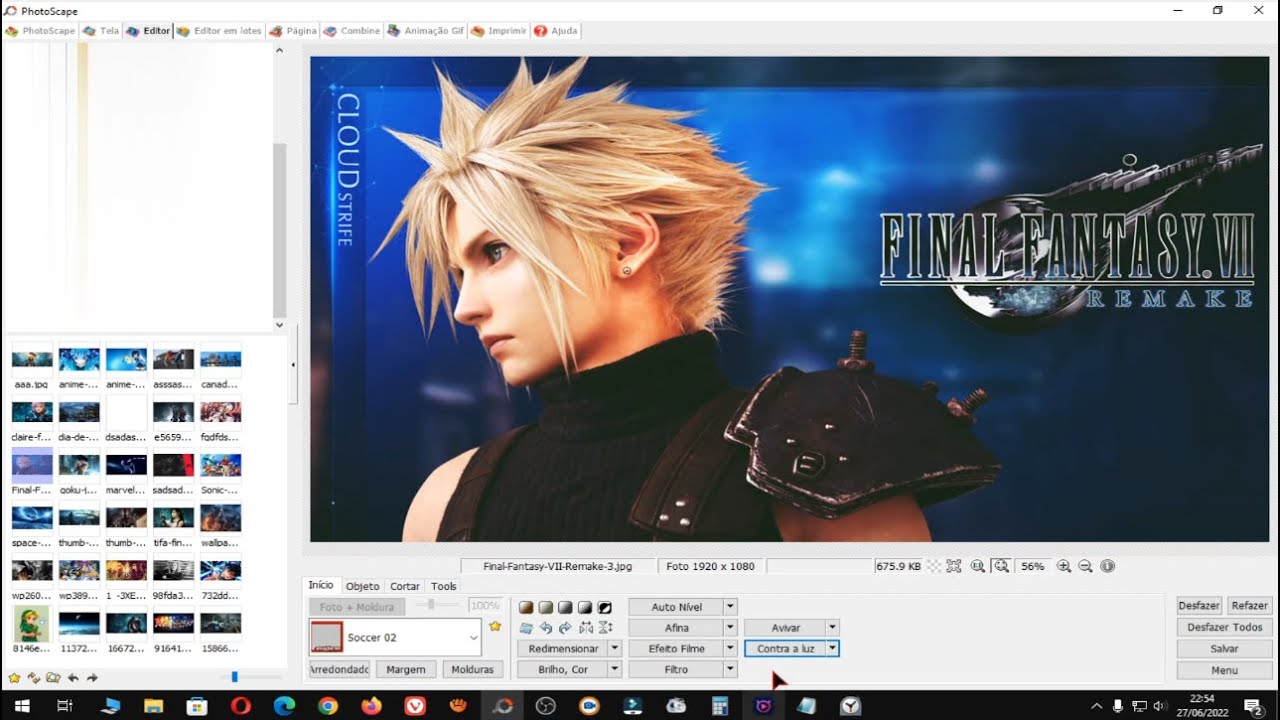This screenshot has width=1280, height=720.
Task: Click the Desfazer button
Action: [x=1198, y=606]
